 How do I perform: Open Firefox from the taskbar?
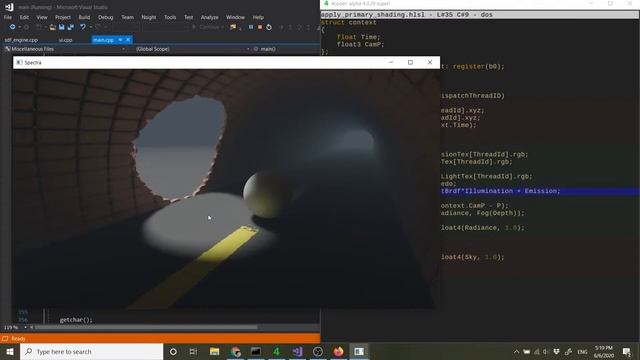[x=338, y=351]
